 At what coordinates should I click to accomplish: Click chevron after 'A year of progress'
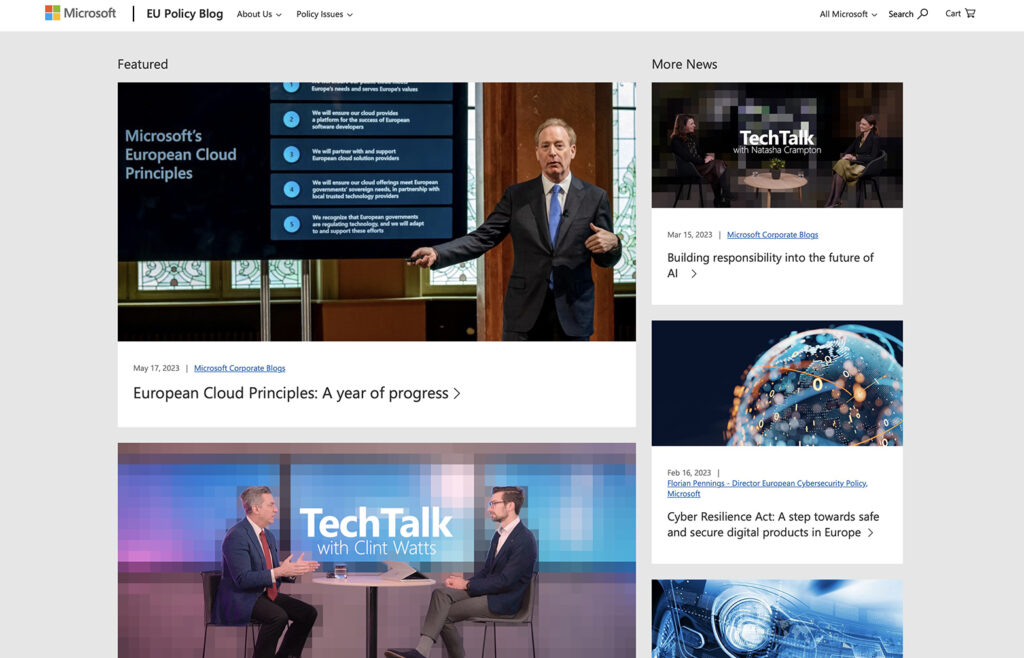457,394
